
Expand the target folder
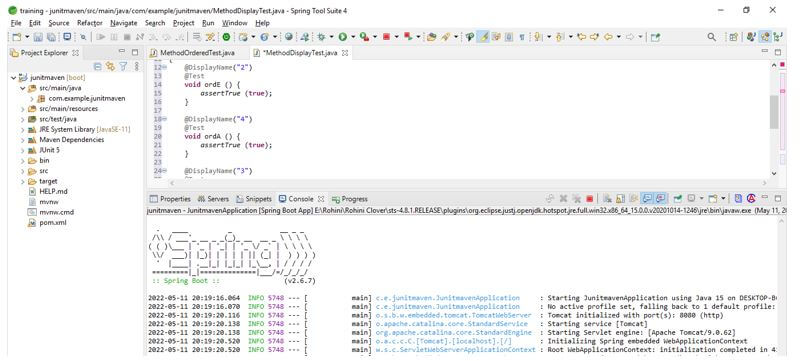coord(23,181)
